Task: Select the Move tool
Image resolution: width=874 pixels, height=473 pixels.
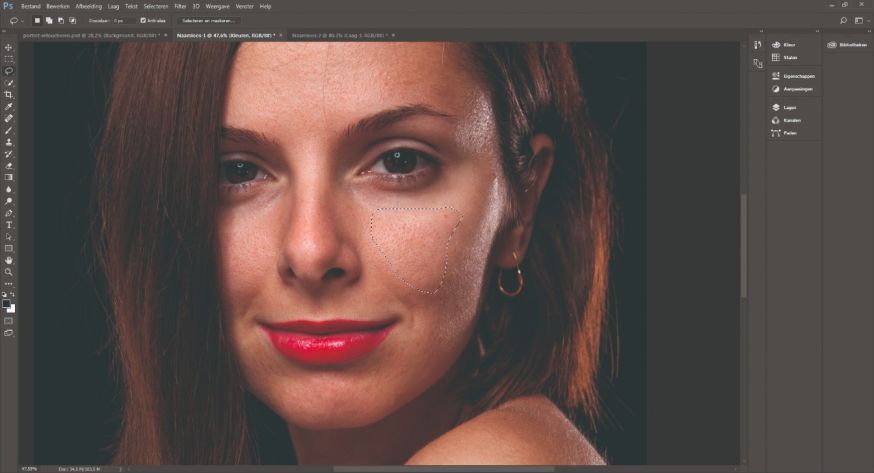Action: click(9, 47)
